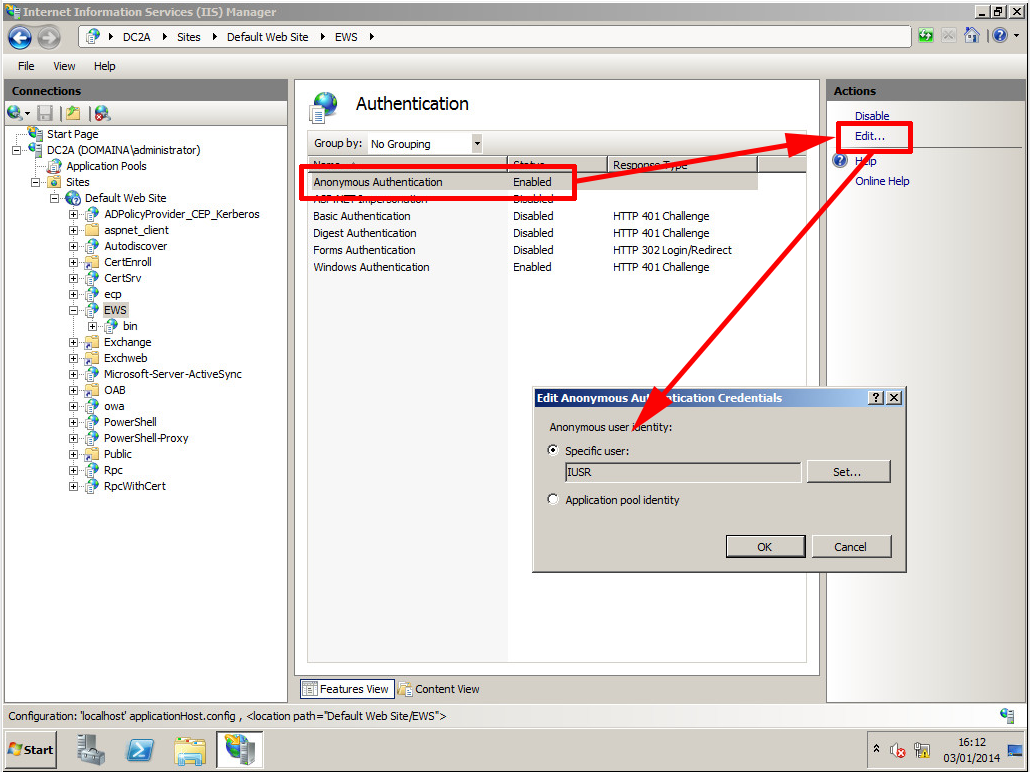The height and width of the screenshot is (772, 1030).
Task: Go back with the blue Back arrow
Action: pyautogui.click(x=20, y=37)
